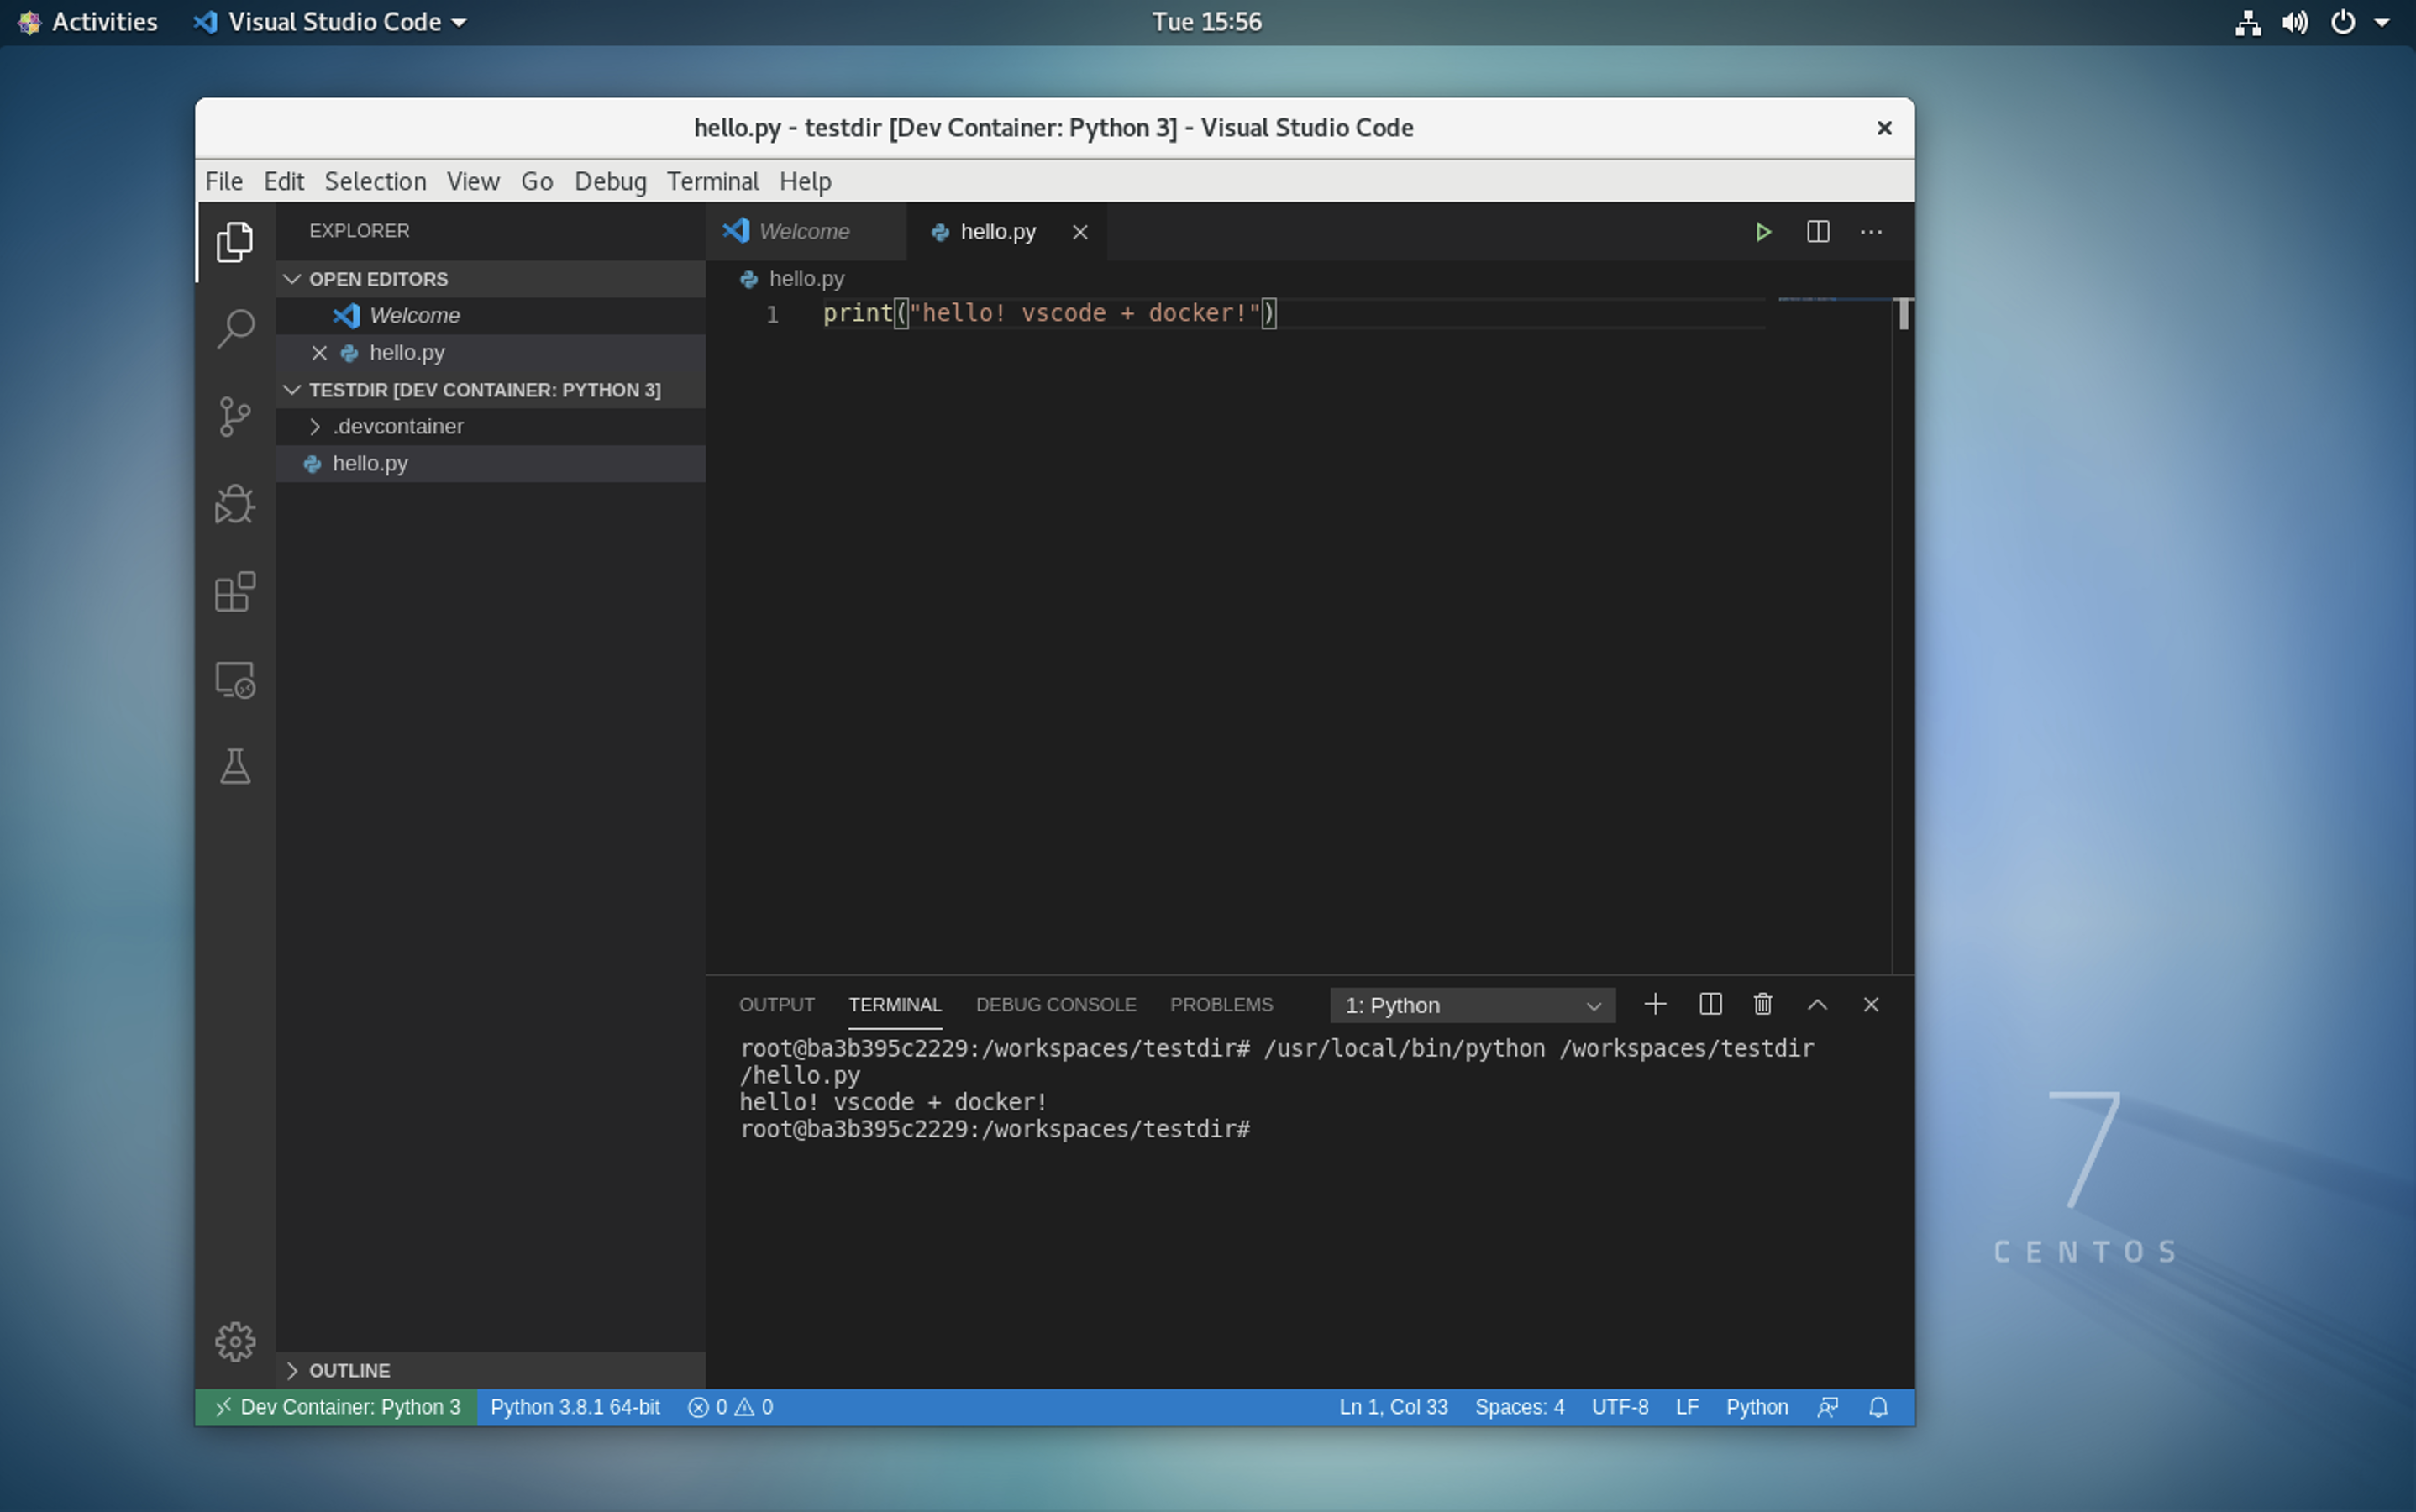
Task: Click the editor vertical scrollbar thumb
Action: point(1904,314)
